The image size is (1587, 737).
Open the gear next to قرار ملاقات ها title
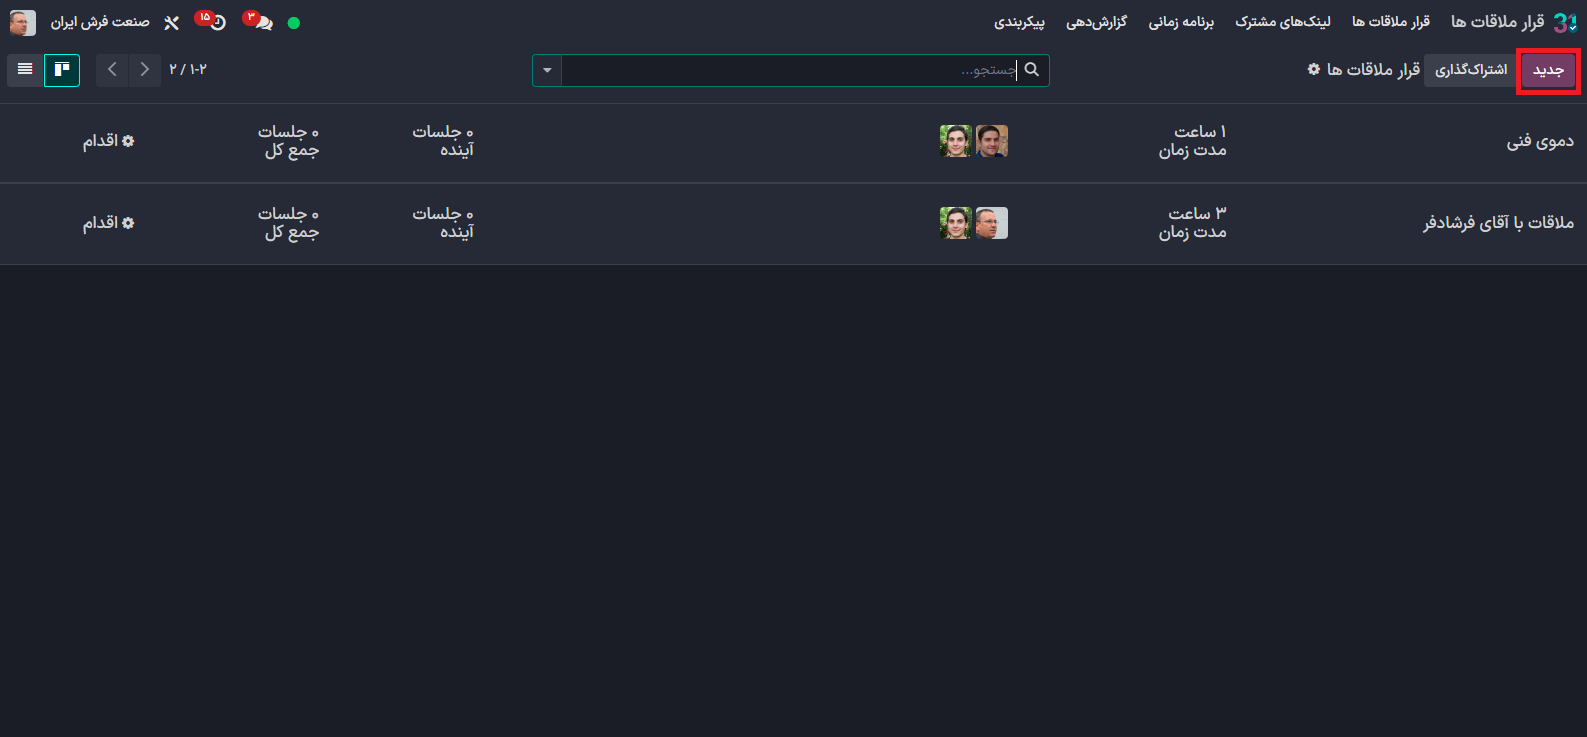1314,69
